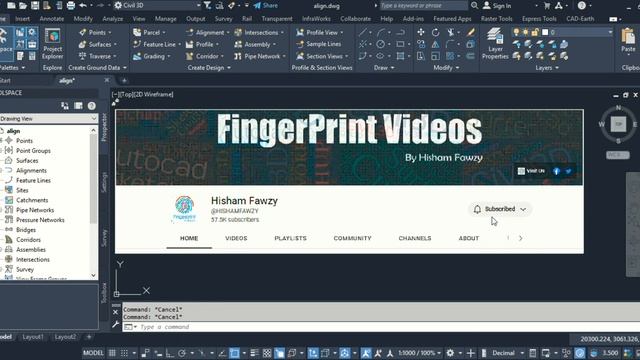Viewport: 640px width, 360px height.
Task: Click the Save disk icon in quick access toolbar
Action: pos(35,5)
